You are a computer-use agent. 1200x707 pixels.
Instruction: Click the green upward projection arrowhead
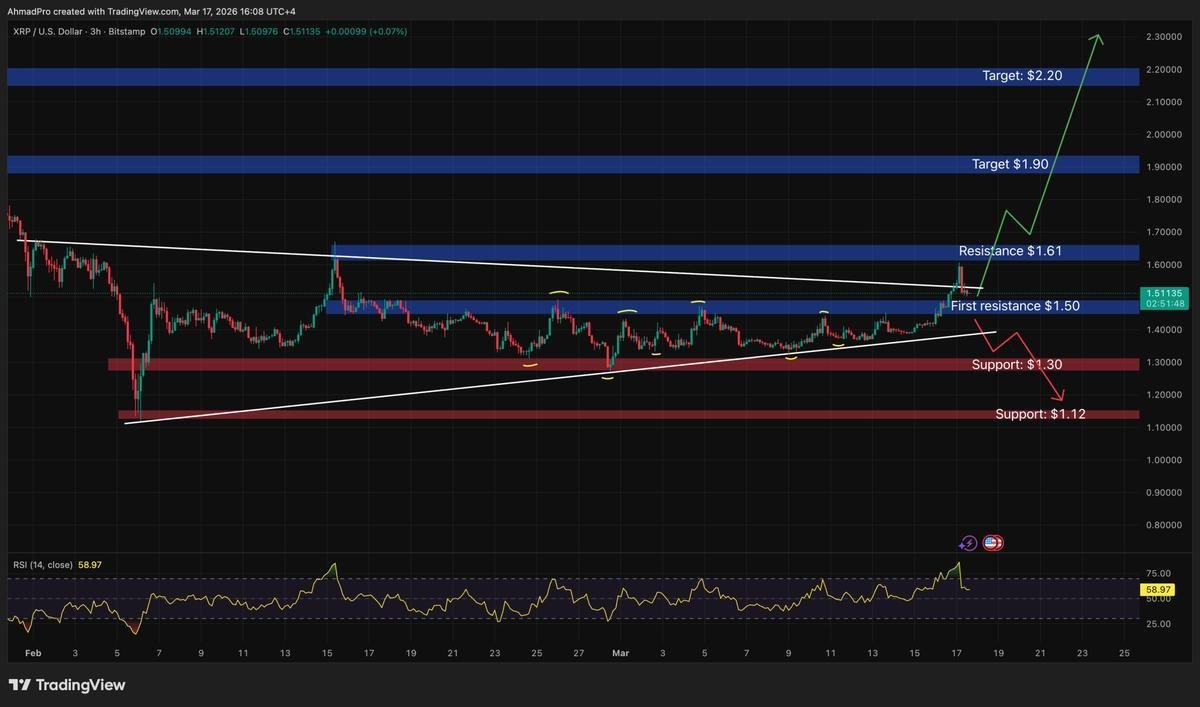pos(1098,40)
